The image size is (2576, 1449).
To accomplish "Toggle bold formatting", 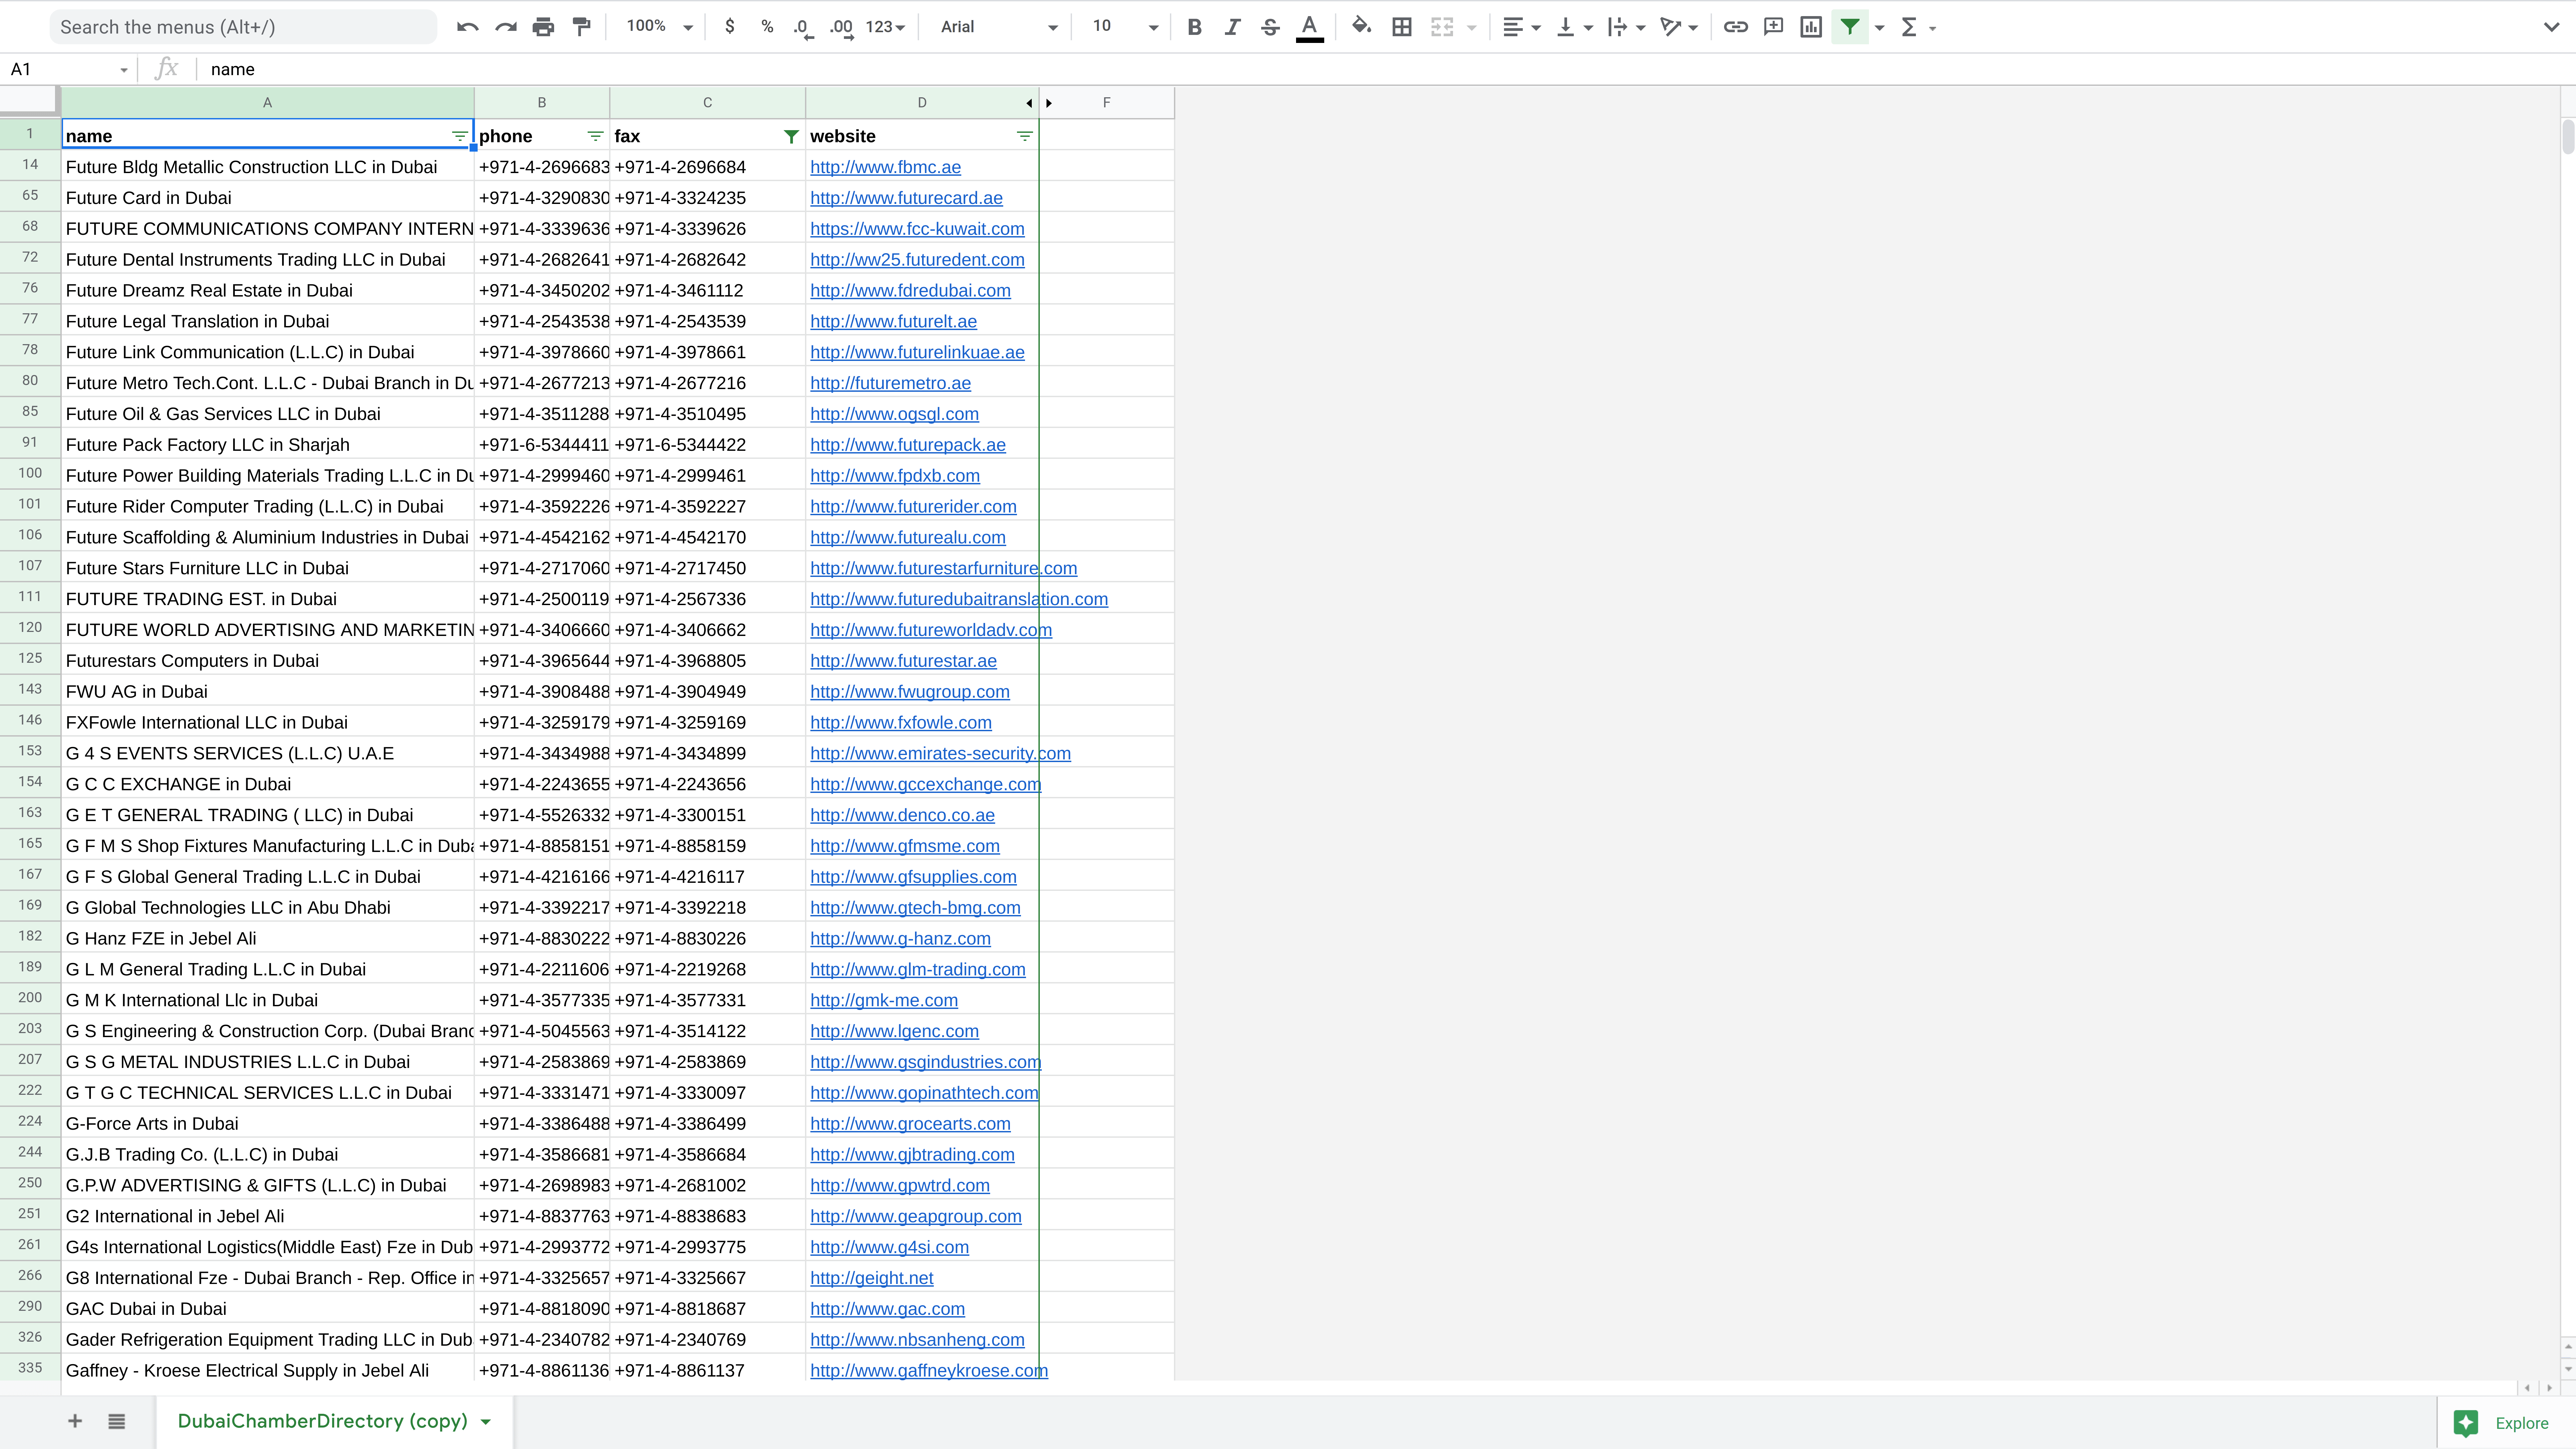I will pyautogui.click(x=1194, y=27).
